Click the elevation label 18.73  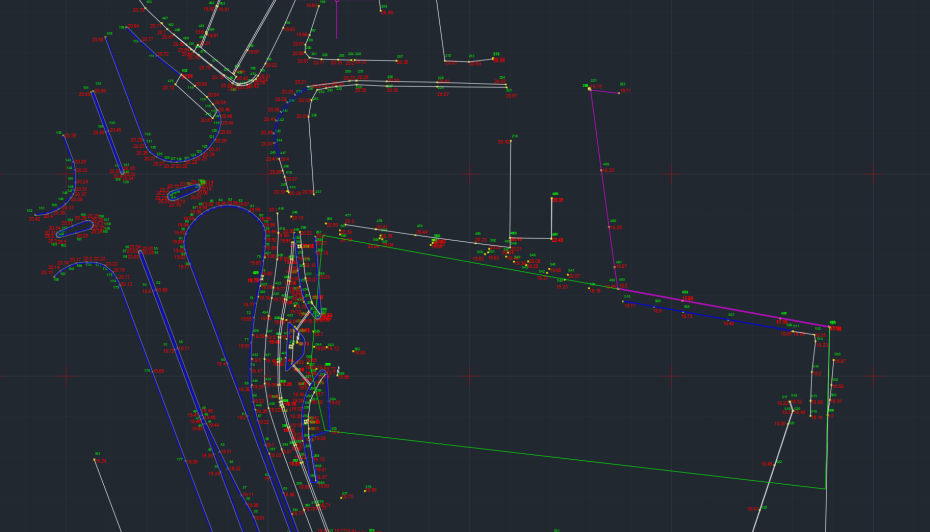coord(687,317)
